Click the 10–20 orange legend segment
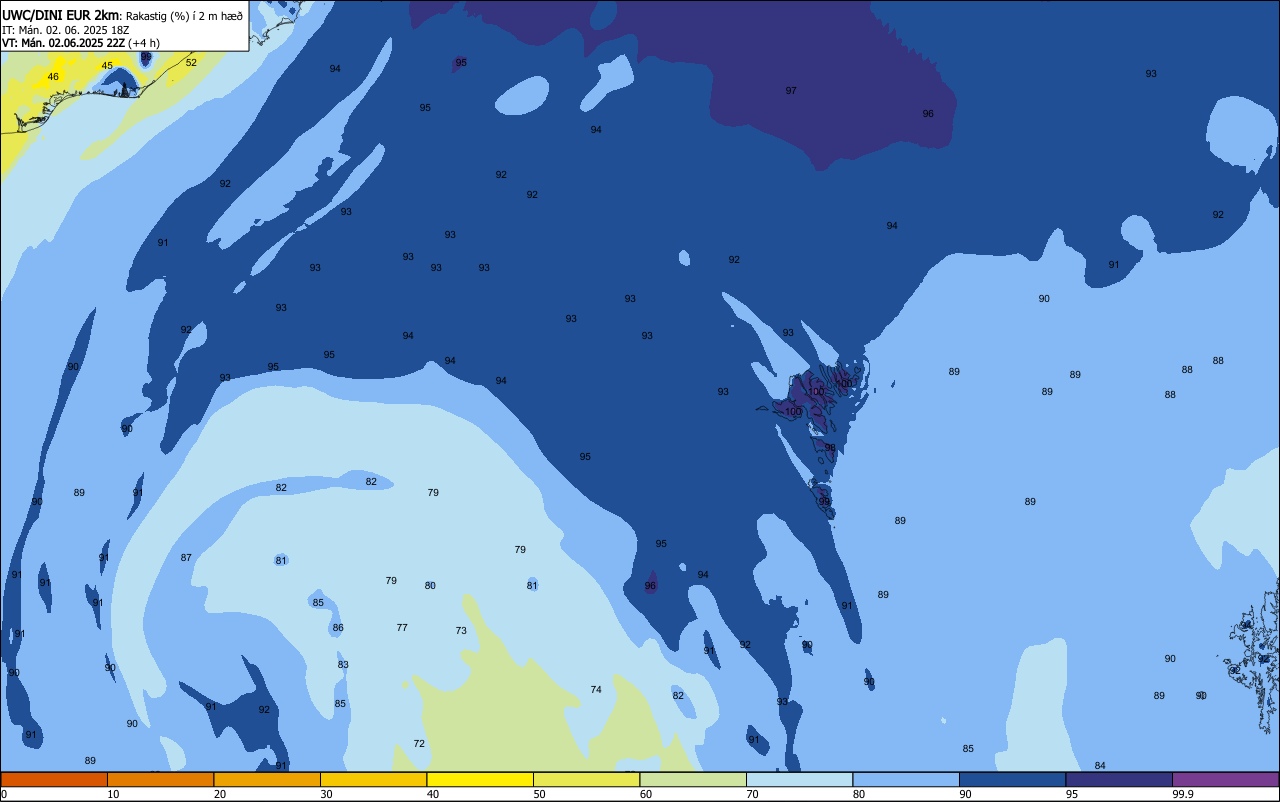The width and height of the screenshot is (1280, 802). coord(160,779)
